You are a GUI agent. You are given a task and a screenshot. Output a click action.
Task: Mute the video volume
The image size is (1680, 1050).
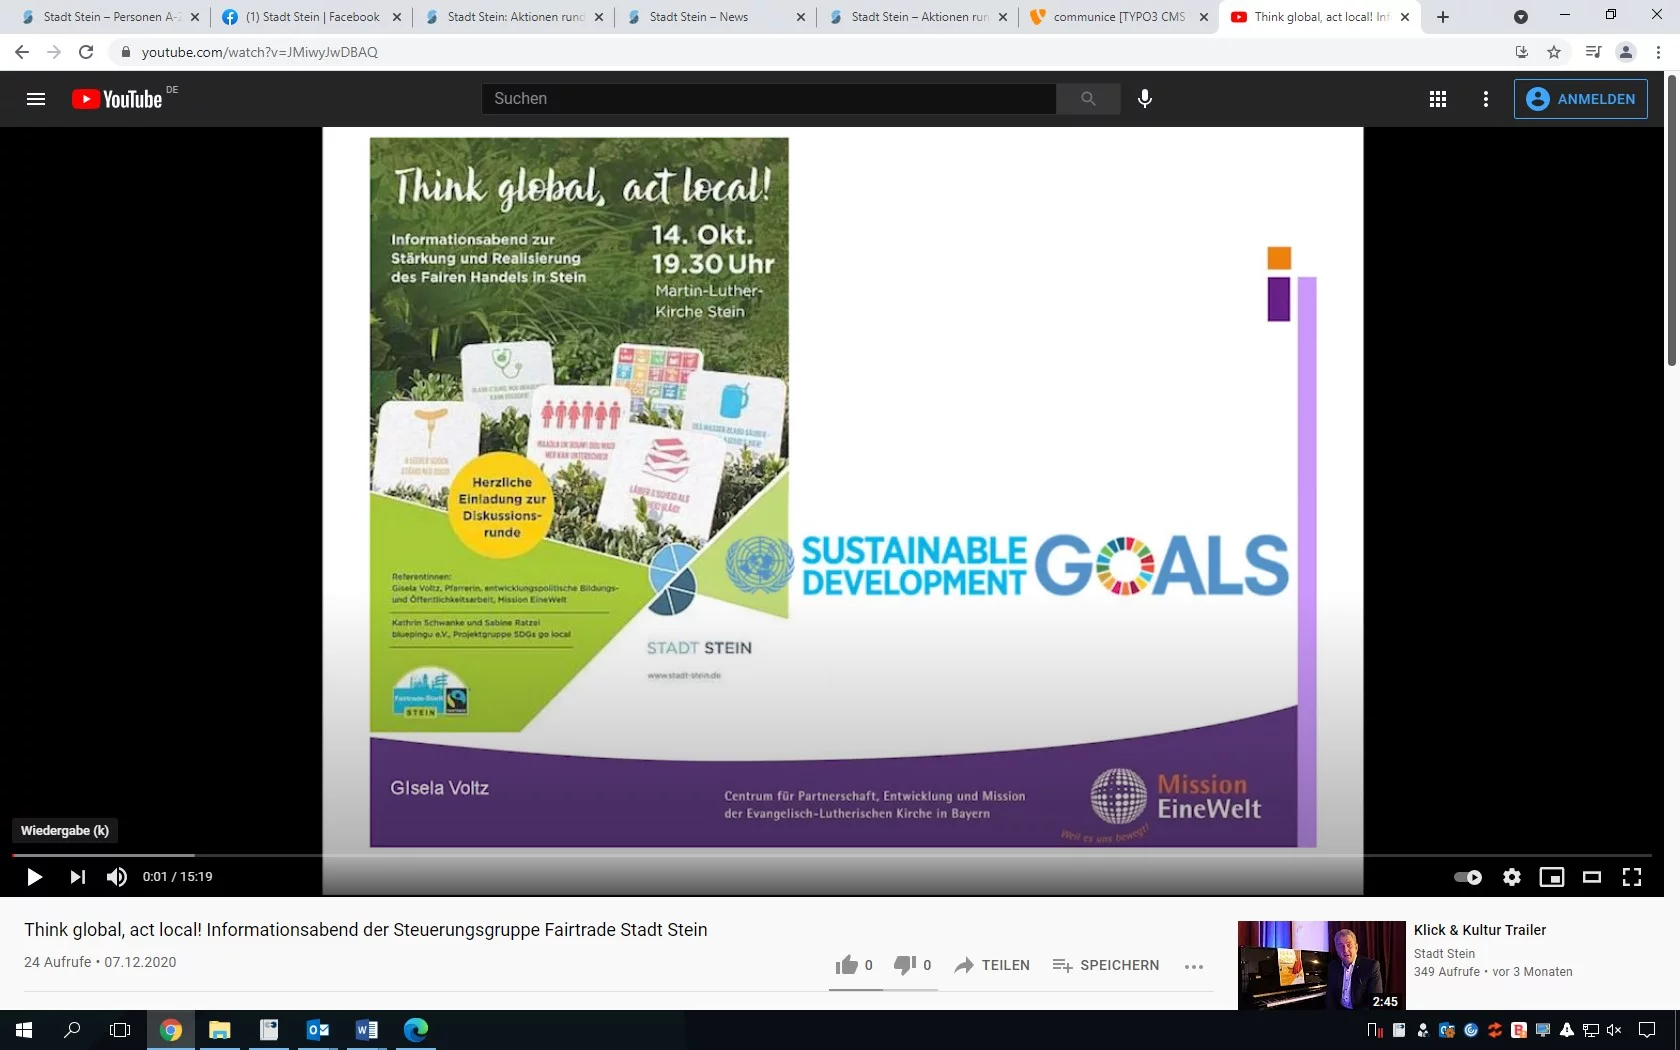(x=117, y=877)
